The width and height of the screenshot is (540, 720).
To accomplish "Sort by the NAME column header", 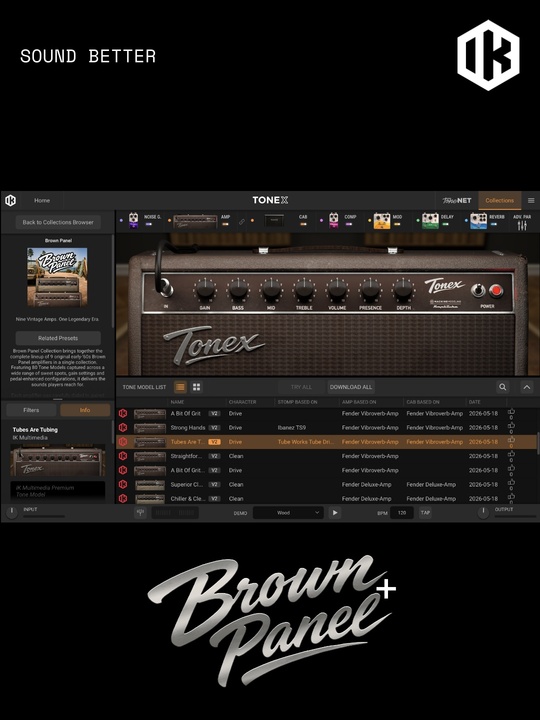I will [x=177, y=402].
